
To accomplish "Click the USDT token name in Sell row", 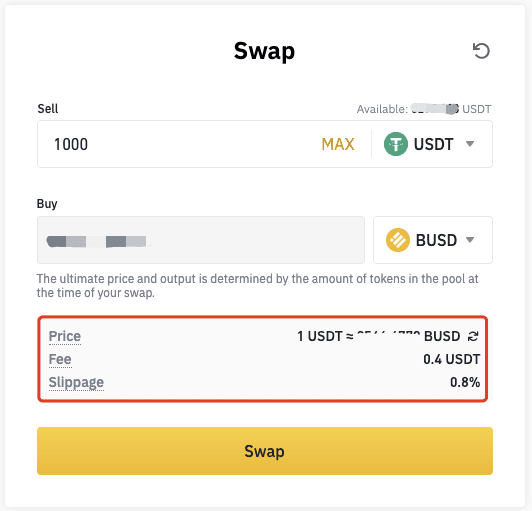I will click(434, 144).
